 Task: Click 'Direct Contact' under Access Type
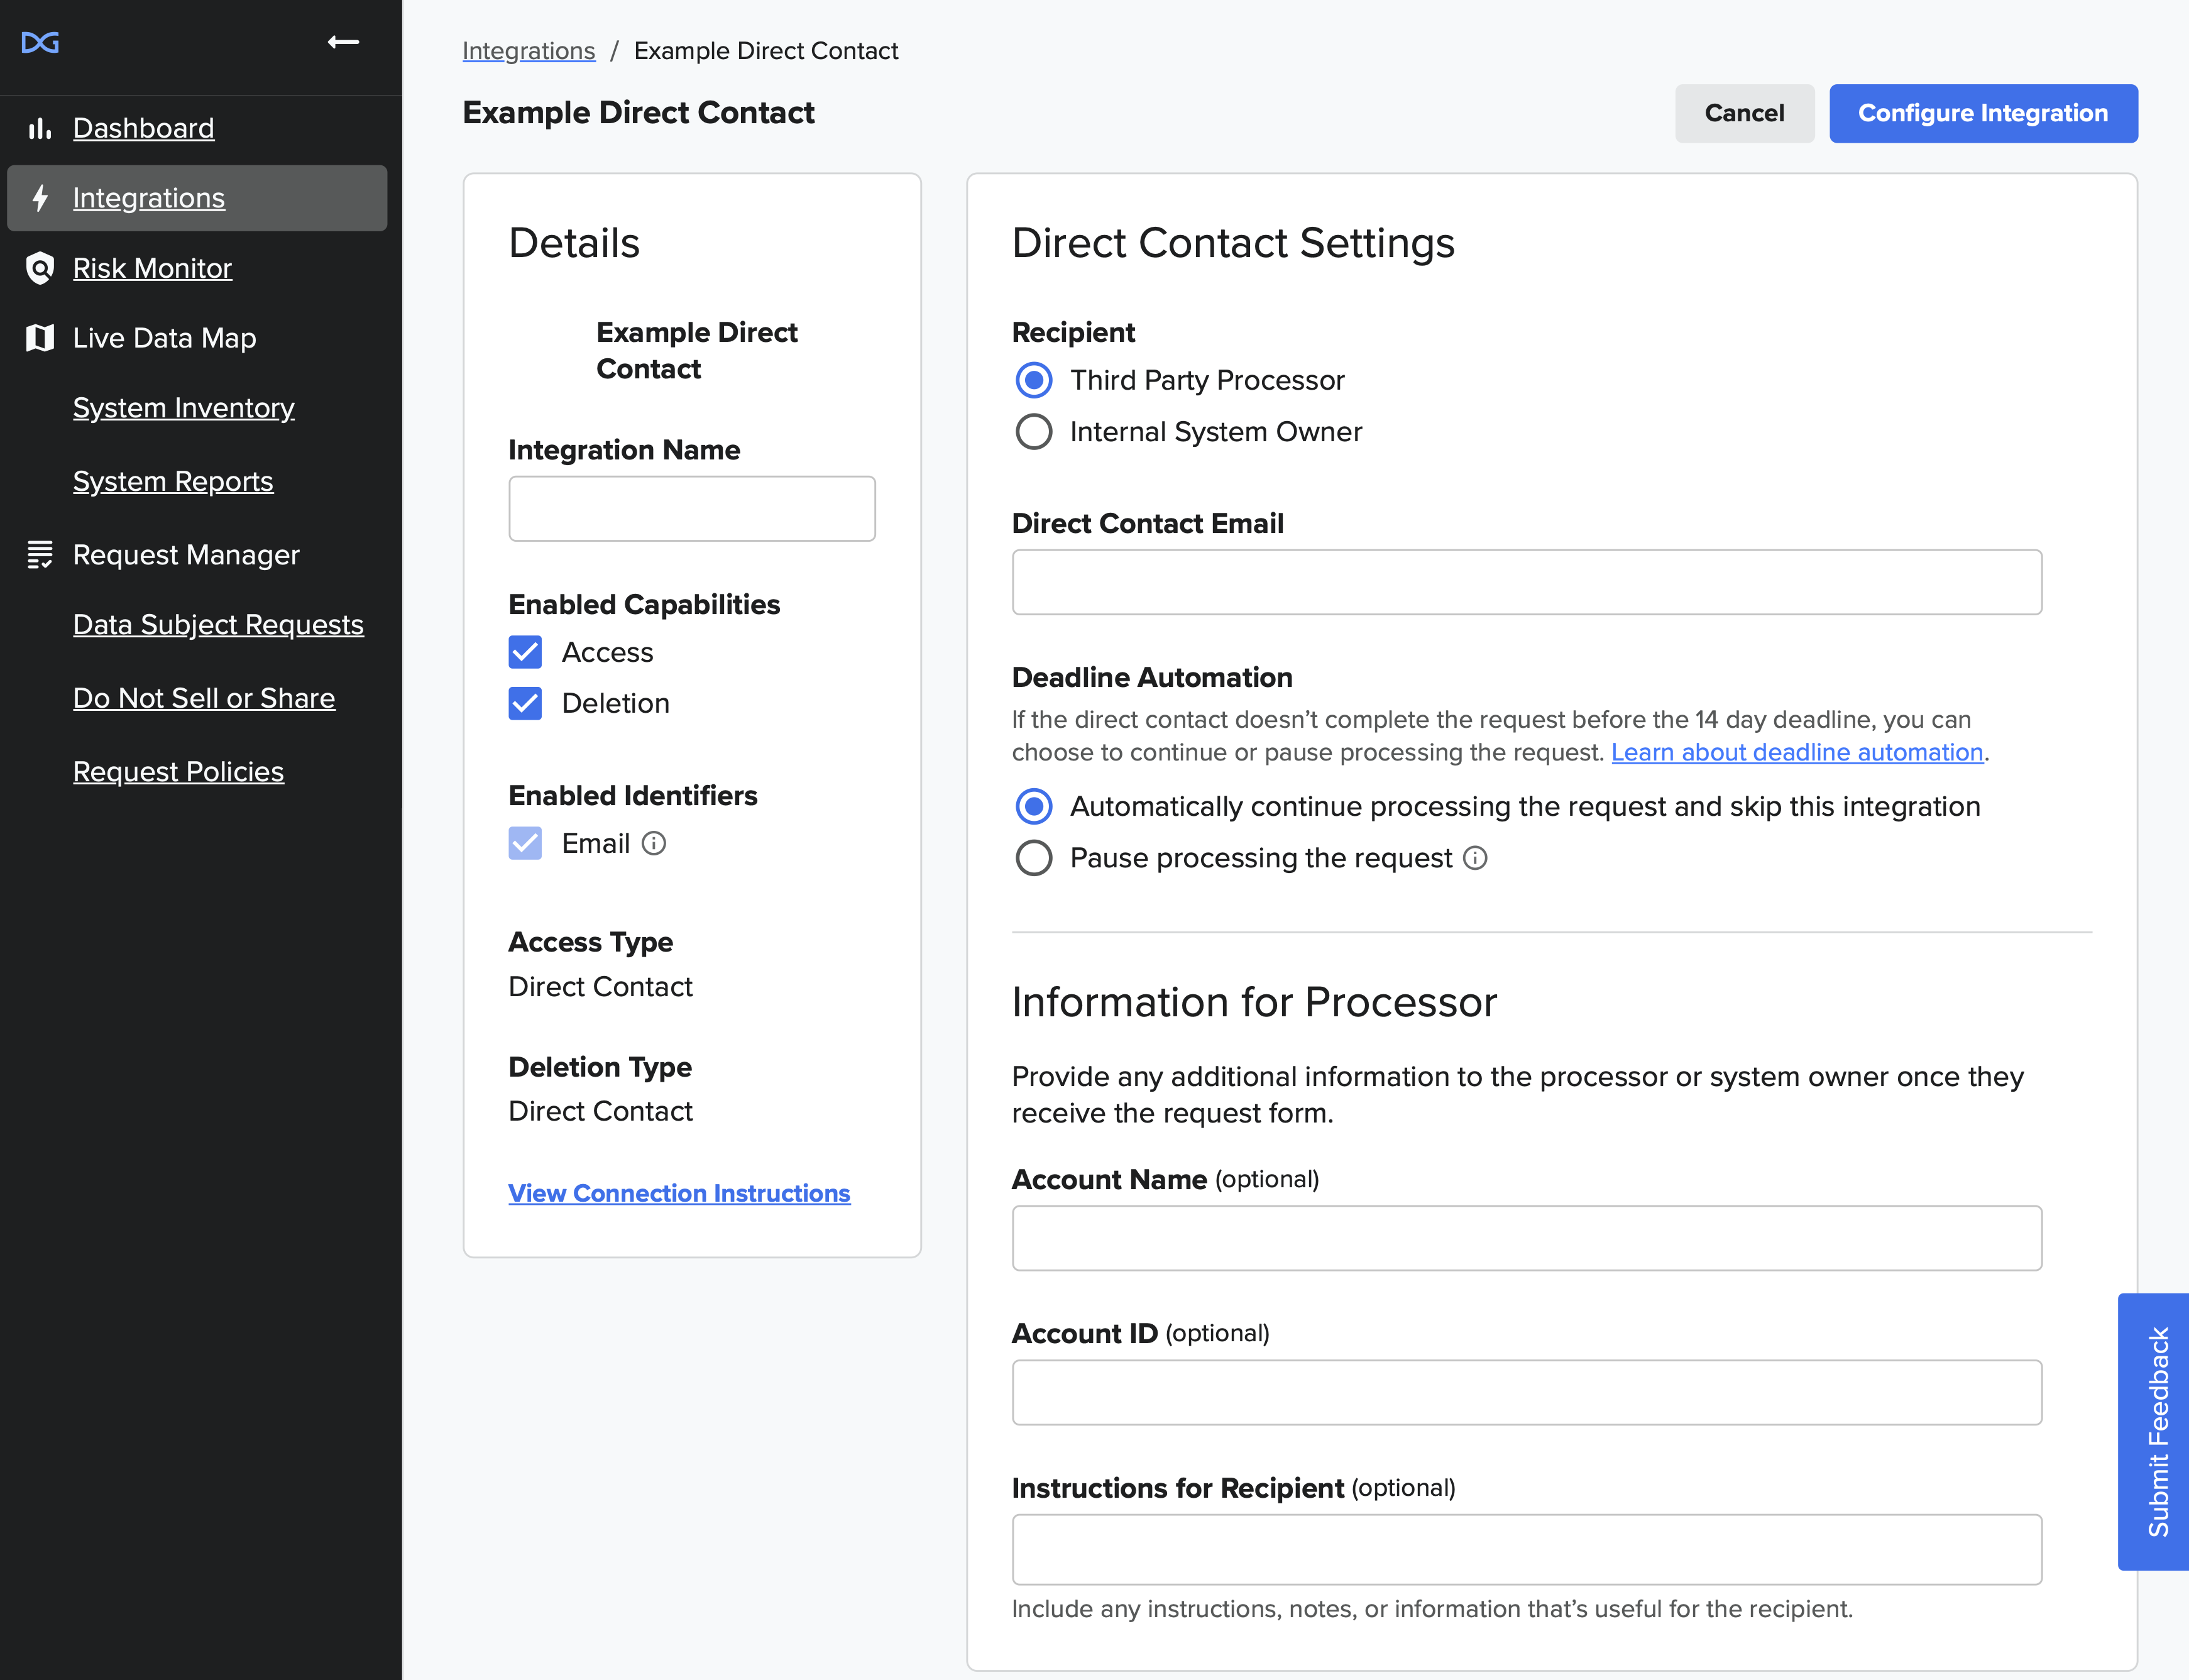click(600, 987)
